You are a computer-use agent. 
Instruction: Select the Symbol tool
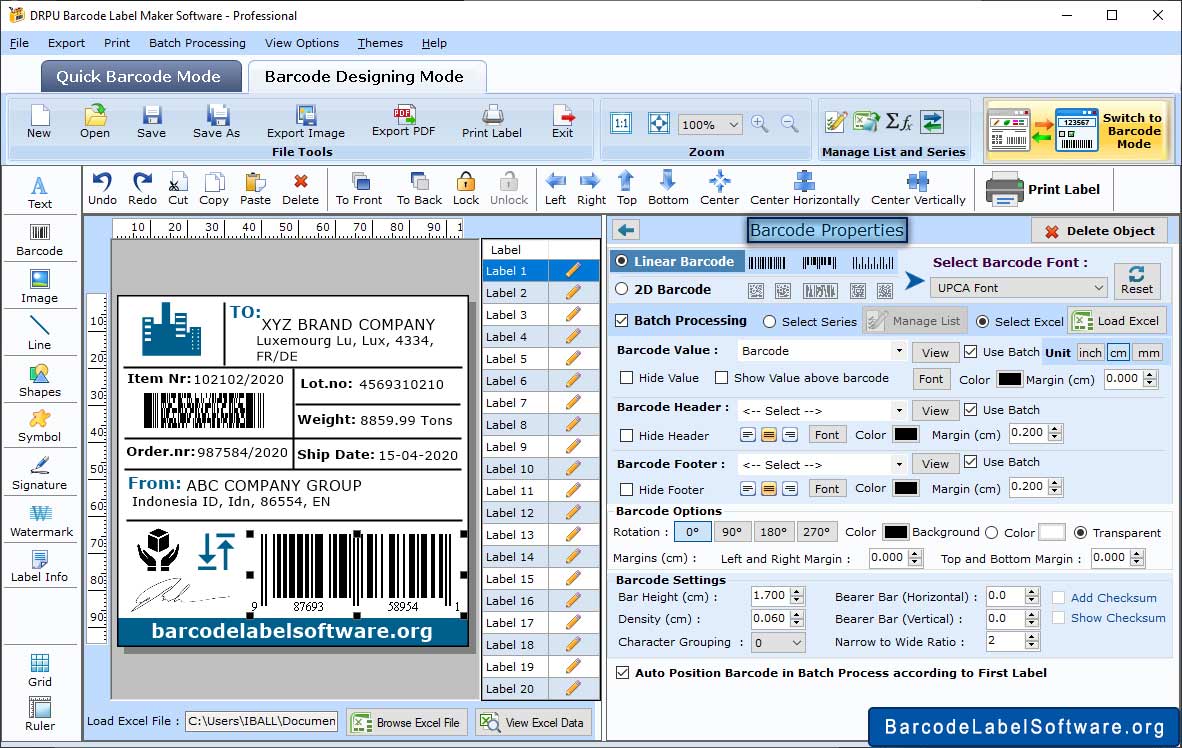[39, 426]
